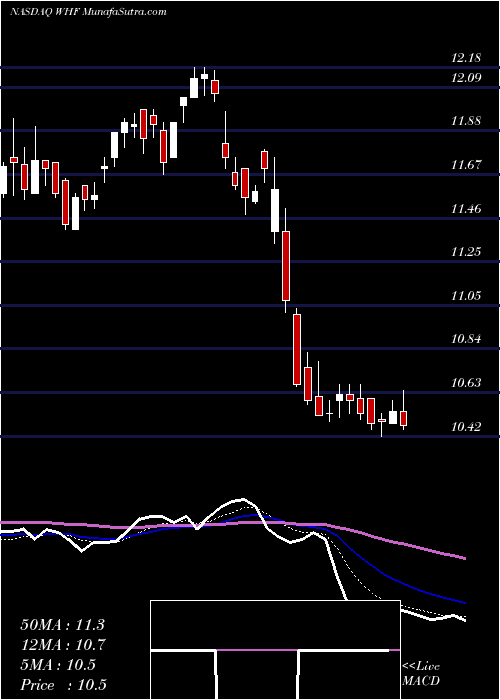Select the 11.46 price level label

pos(466,208)
